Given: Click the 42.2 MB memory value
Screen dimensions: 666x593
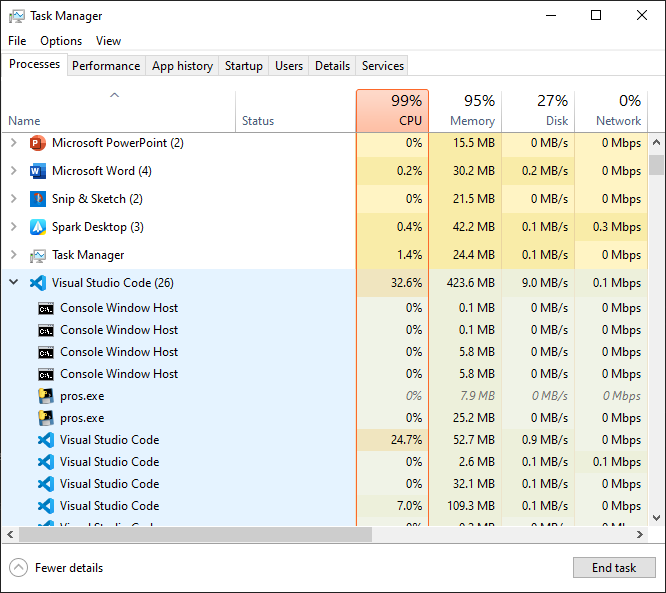Looking at the screenshot, I should click(474, 227).
